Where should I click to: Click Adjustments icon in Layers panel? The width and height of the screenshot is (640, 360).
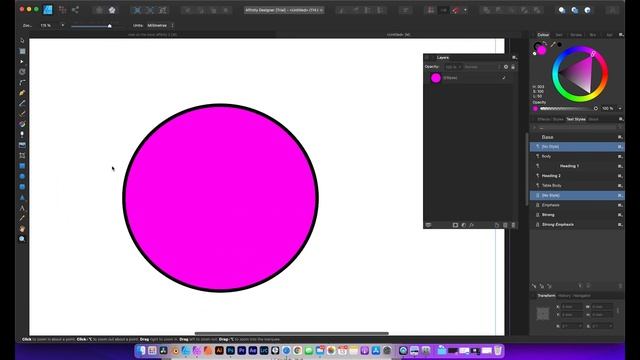click(464, 225)
